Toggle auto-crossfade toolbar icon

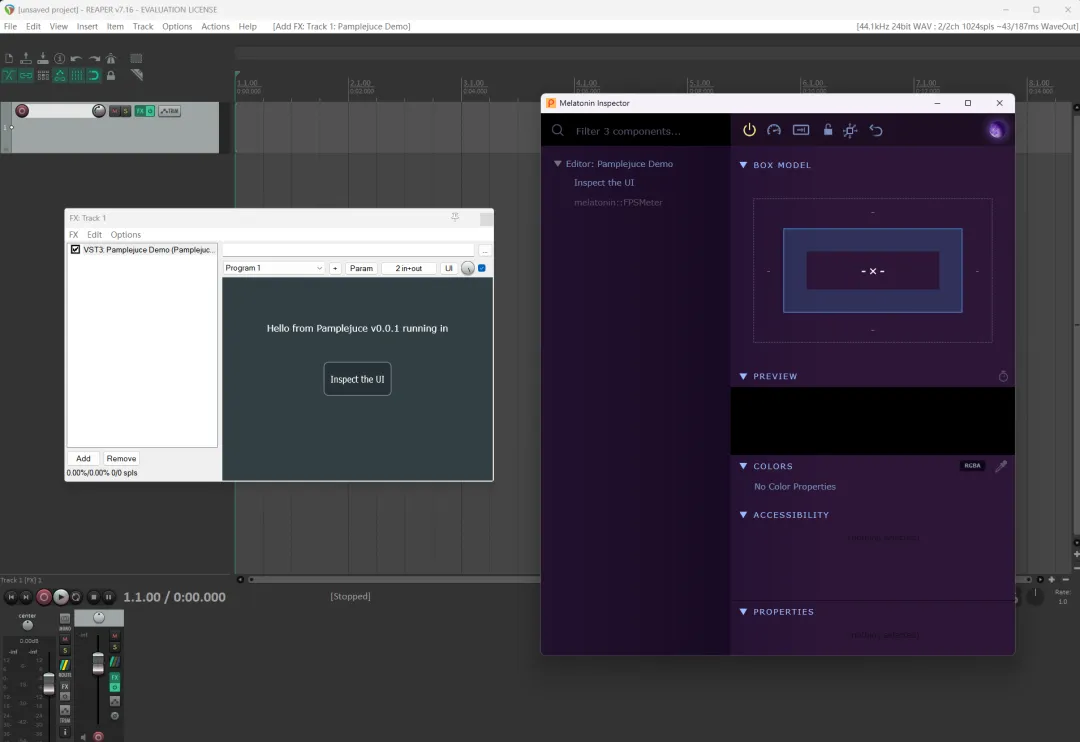pos(9,75)
